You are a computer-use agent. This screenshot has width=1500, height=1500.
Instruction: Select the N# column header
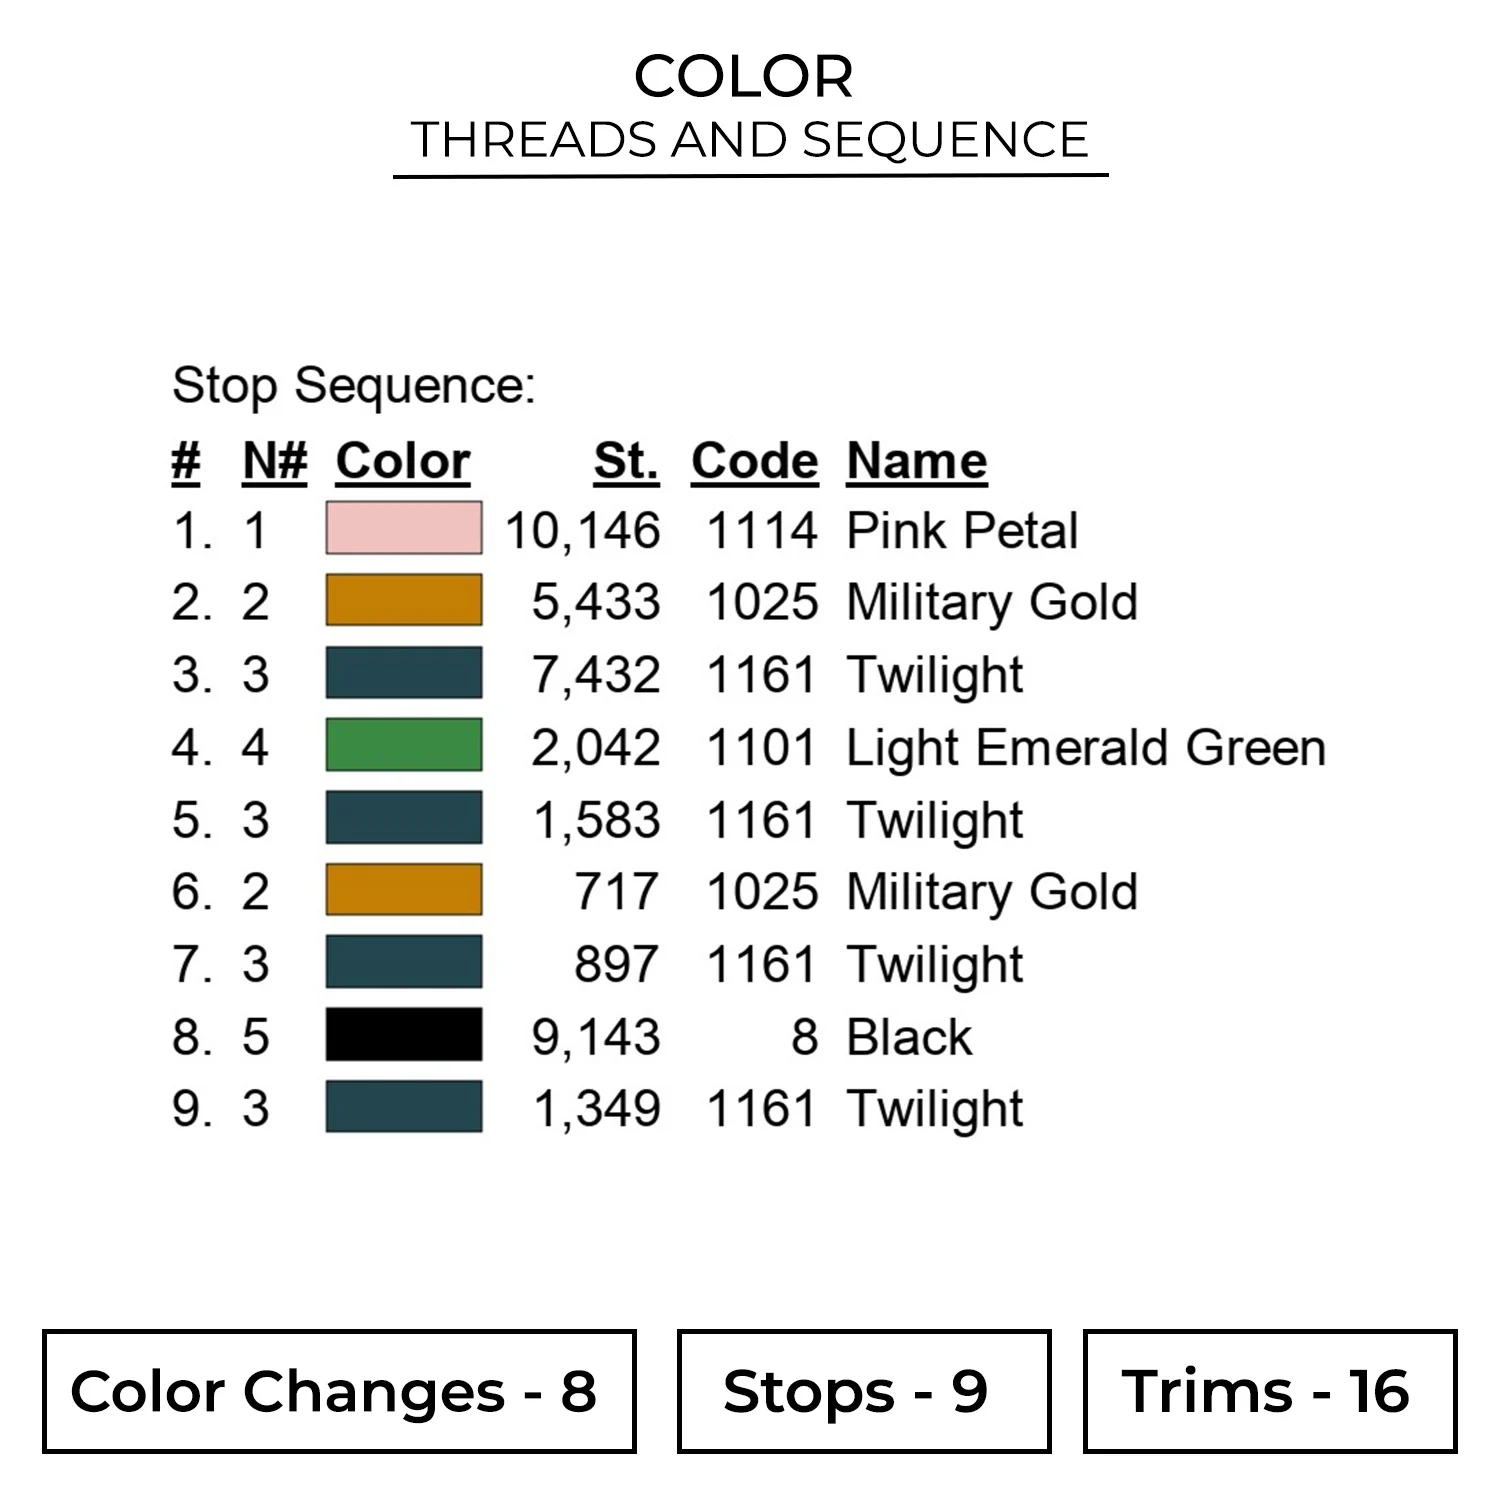point(274,461)
